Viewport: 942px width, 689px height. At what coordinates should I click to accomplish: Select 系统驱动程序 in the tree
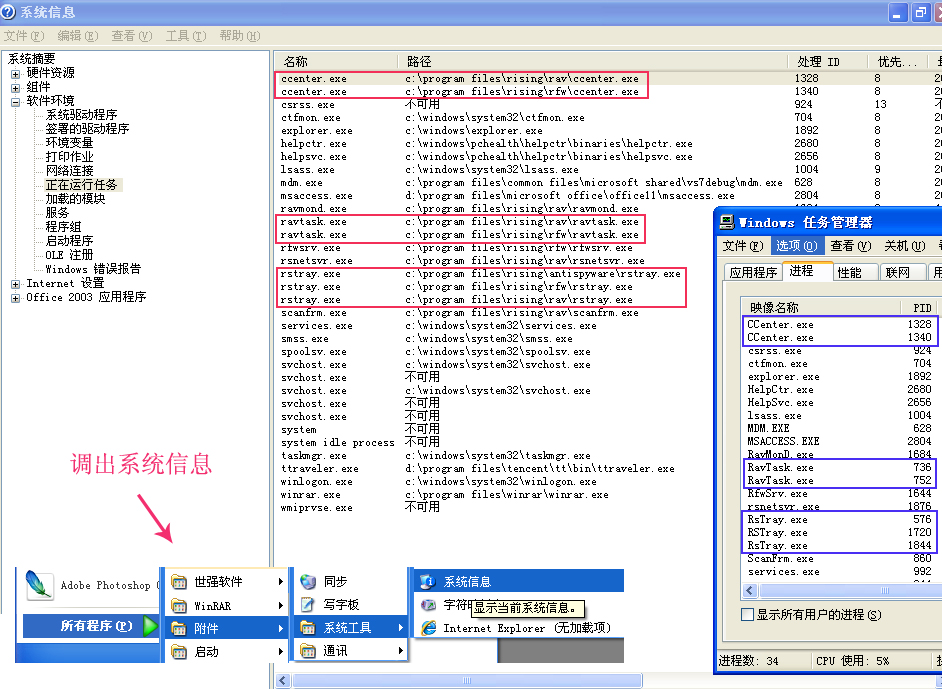tap(82, 115)
